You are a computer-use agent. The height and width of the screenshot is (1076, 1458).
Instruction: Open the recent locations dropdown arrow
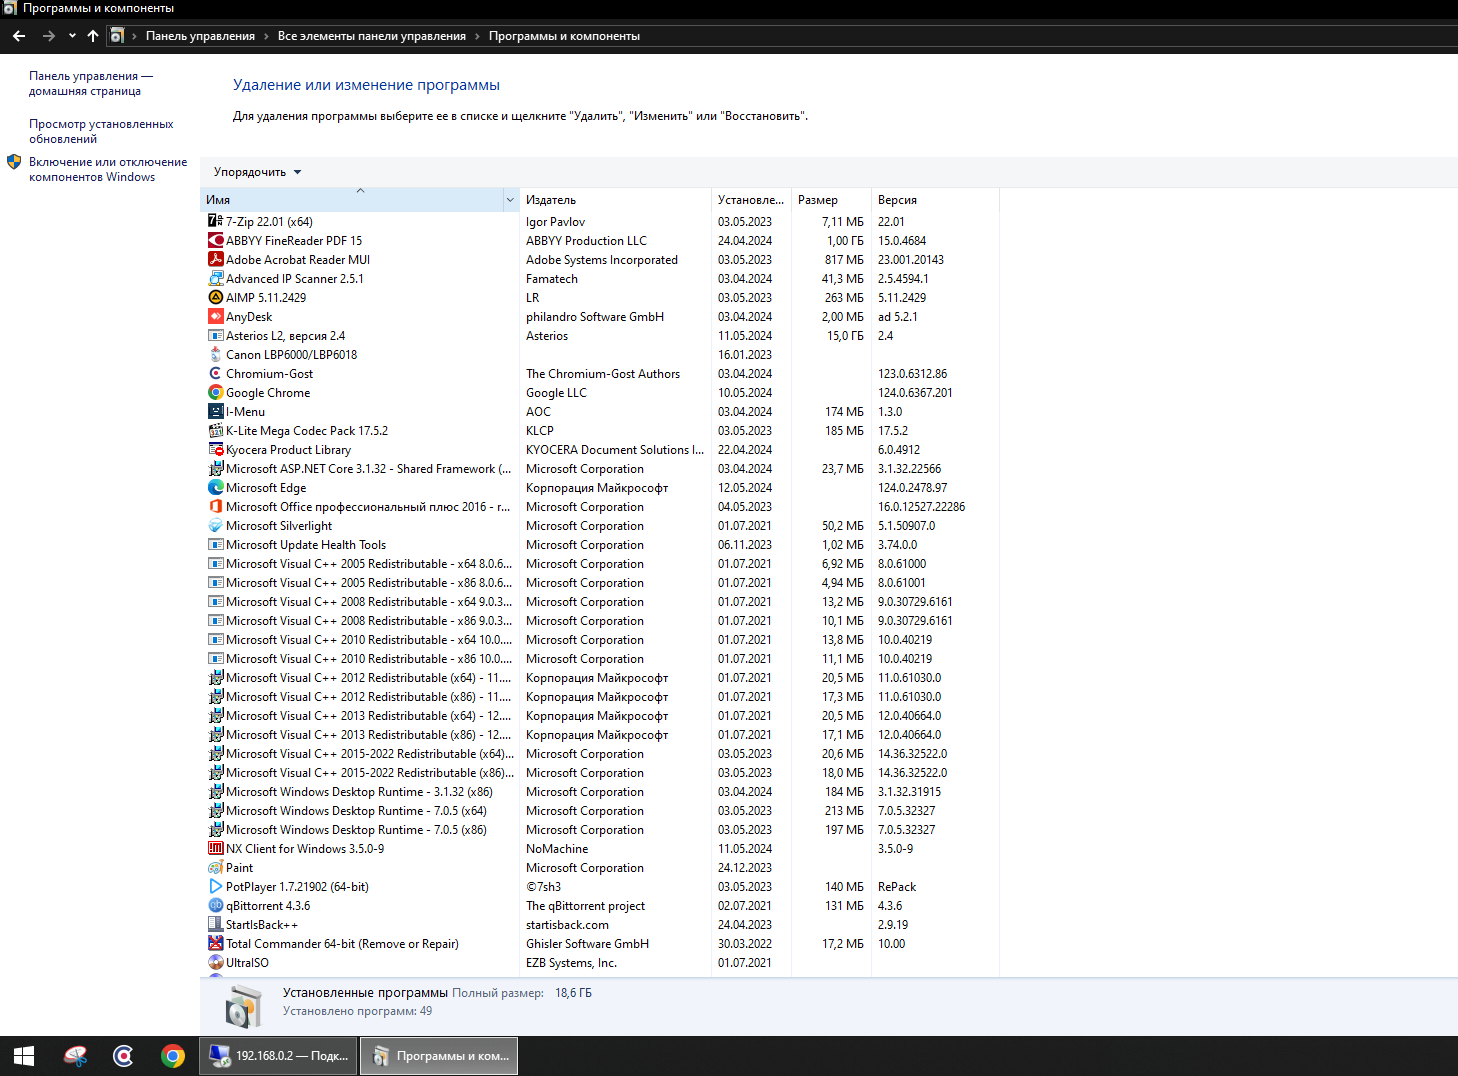tap(72, 36)
